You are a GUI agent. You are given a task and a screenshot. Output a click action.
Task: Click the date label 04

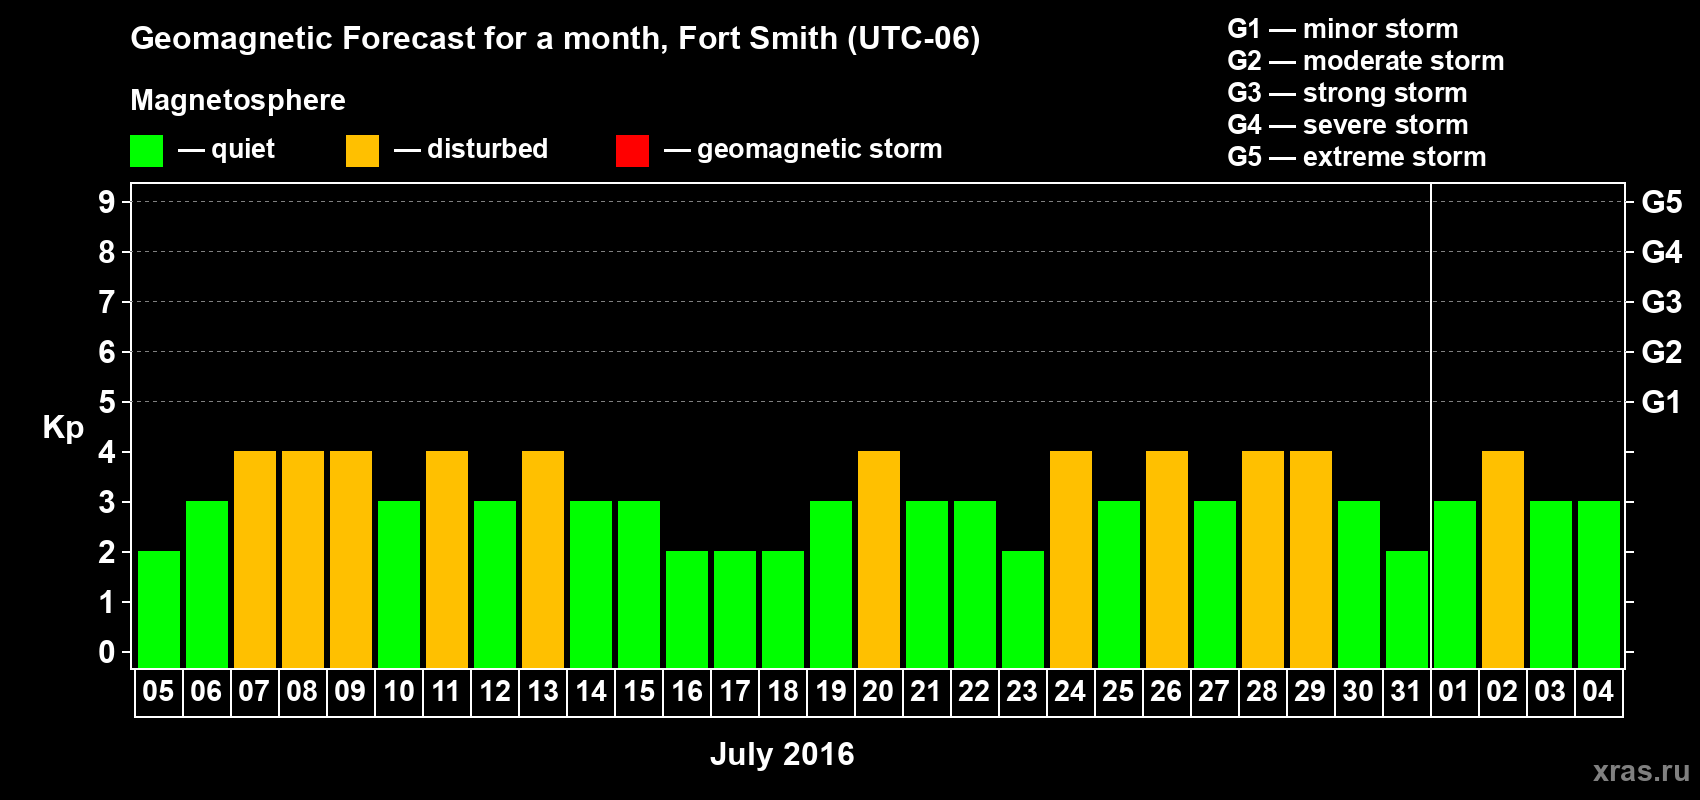pos(1598,692)
